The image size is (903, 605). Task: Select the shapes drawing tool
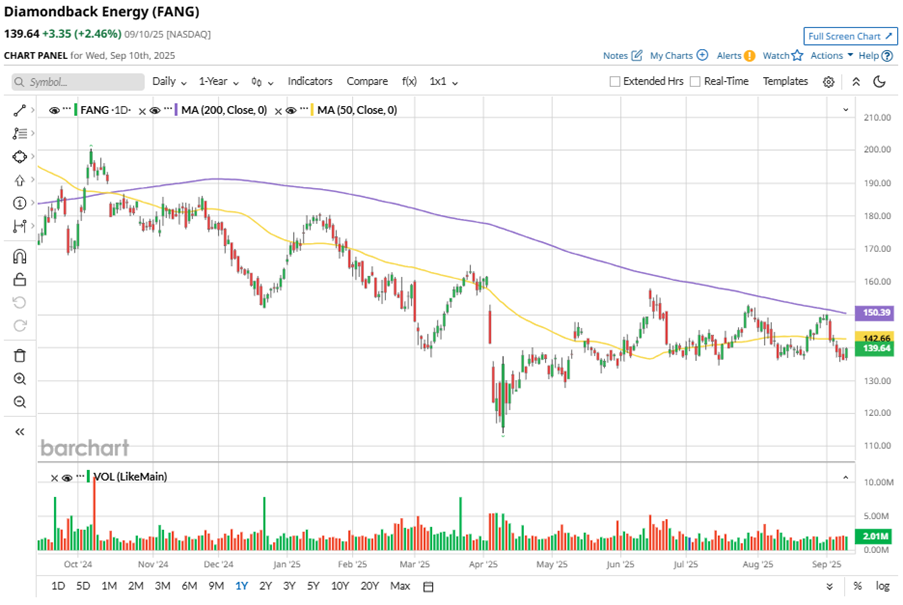tap(20, 157)
